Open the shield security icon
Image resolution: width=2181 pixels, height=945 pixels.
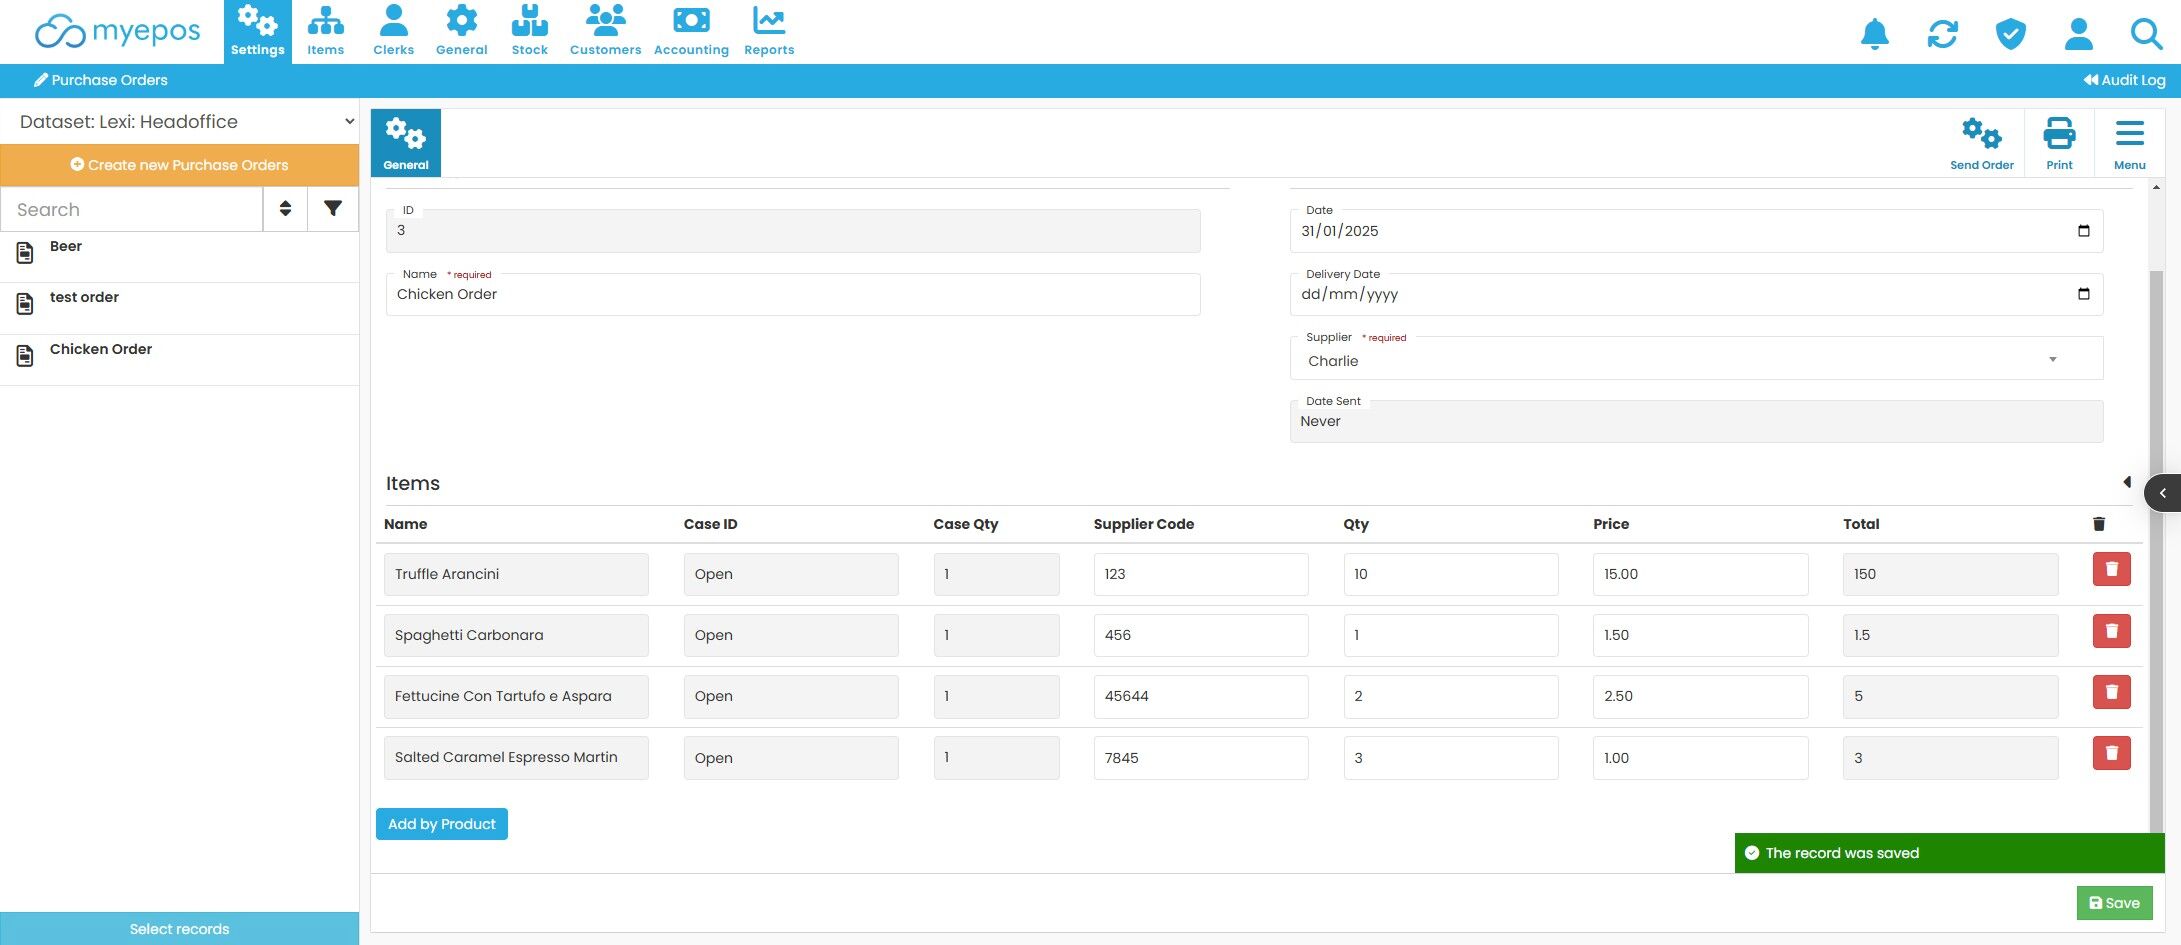coord(2011,34)
